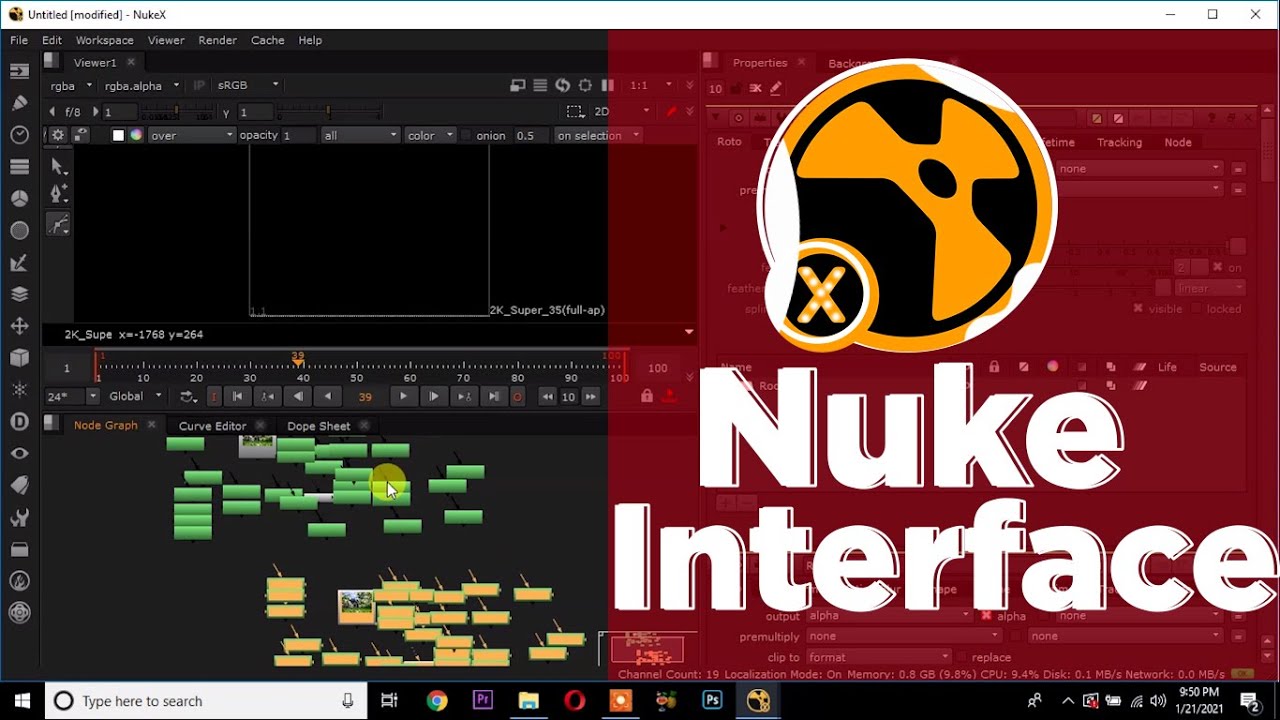1280x720 pixels.
Task: Open the Time nodes clock icon
Action: [x=19, y=134]
